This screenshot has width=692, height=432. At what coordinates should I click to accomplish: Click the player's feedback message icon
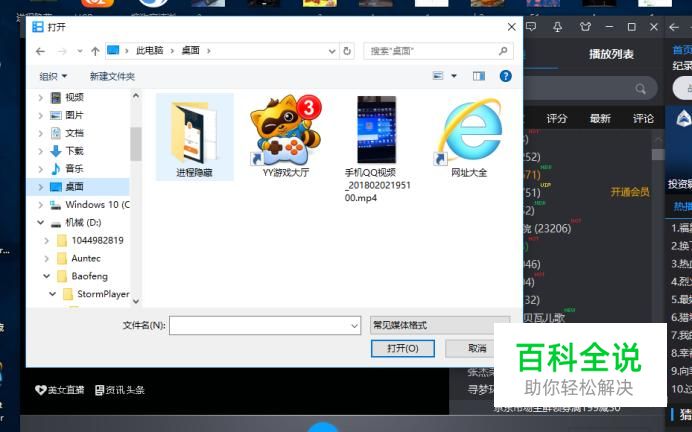coord(531,26)
